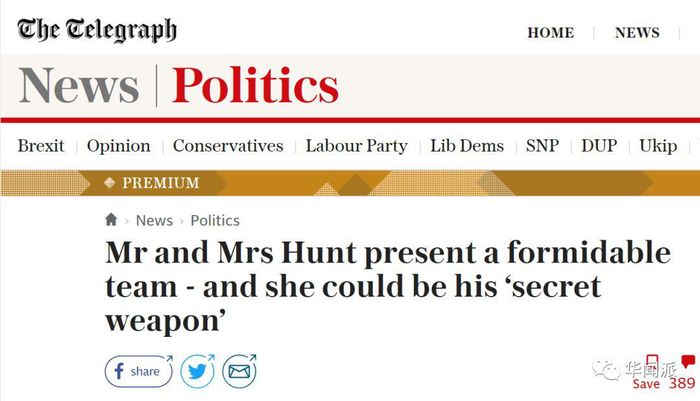The width and height of the screenshot is (700, 401).
Task: Click the home icon in breadcrumb
Action: pyautogui.click(x=111, y=220)
